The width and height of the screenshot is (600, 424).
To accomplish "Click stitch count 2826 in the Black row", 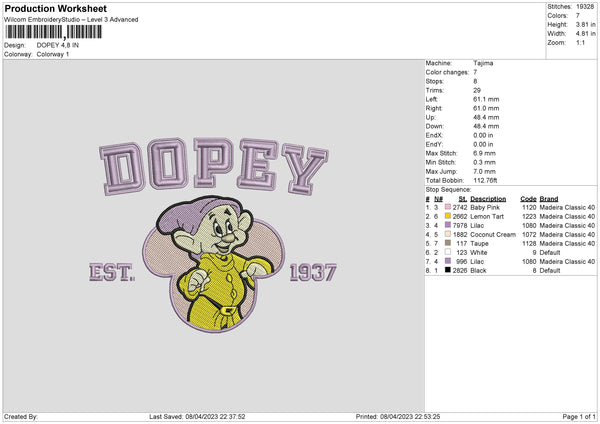I will click(460, 271).
